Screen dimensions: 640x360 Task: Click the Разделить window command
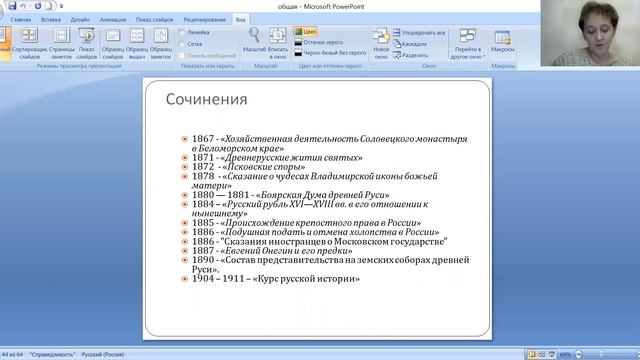(x=411, y=55)
